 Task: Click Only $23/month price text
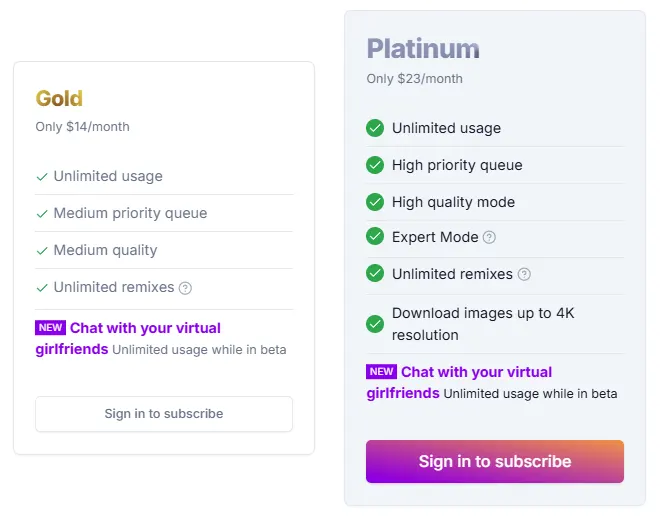point(414,79)
